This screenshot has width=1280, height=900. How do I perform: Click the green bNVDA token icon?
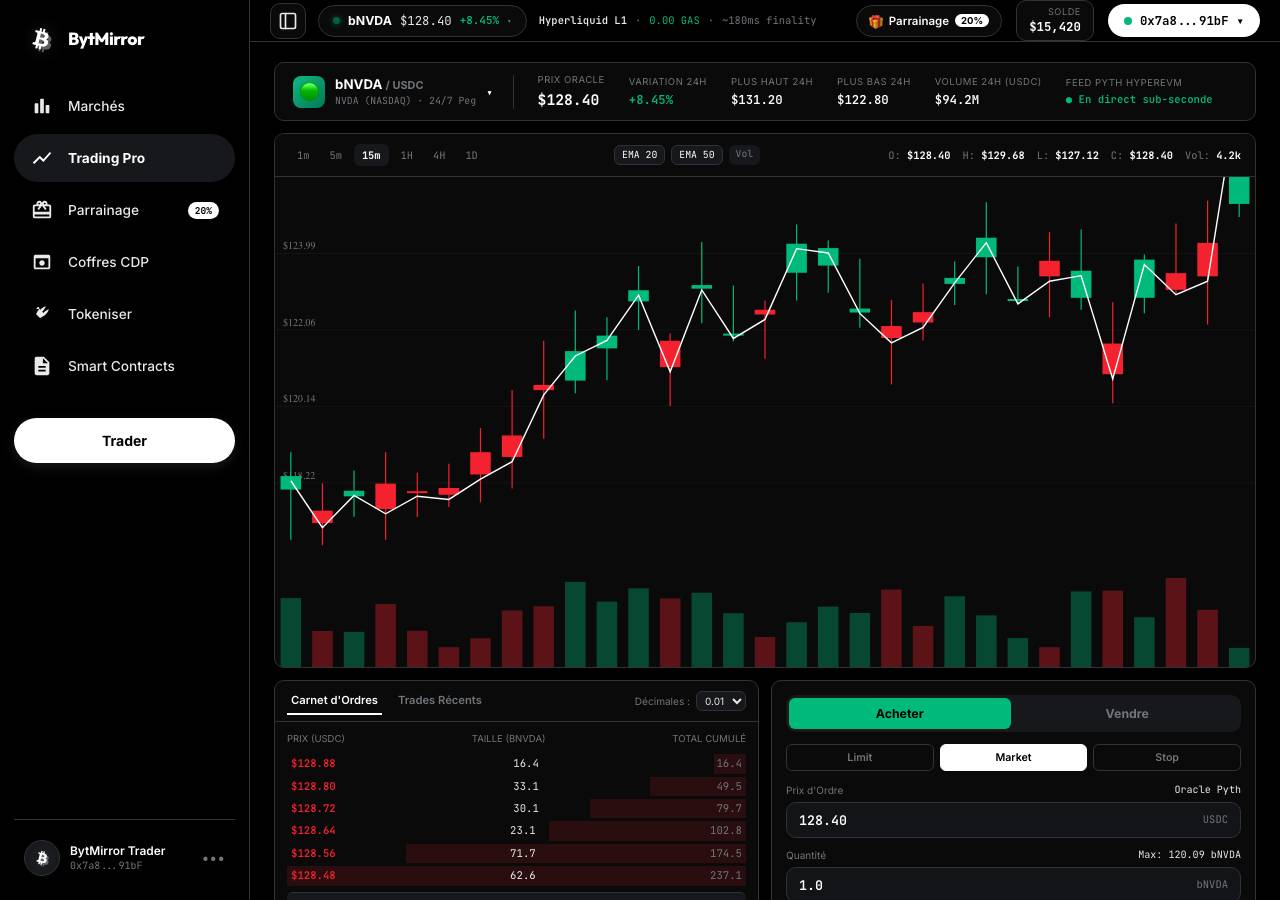point(309,92)
